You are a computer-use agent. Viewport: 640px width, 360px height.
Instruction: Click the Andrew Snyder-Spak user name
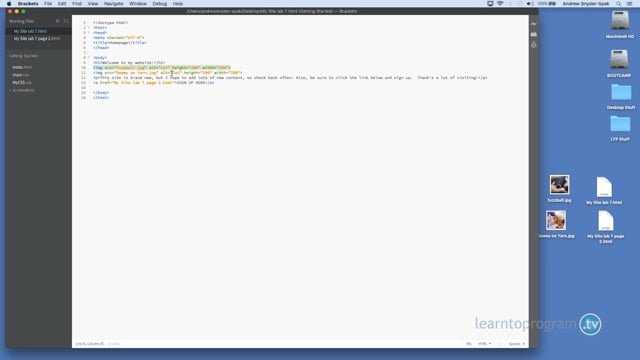(586, 4)
